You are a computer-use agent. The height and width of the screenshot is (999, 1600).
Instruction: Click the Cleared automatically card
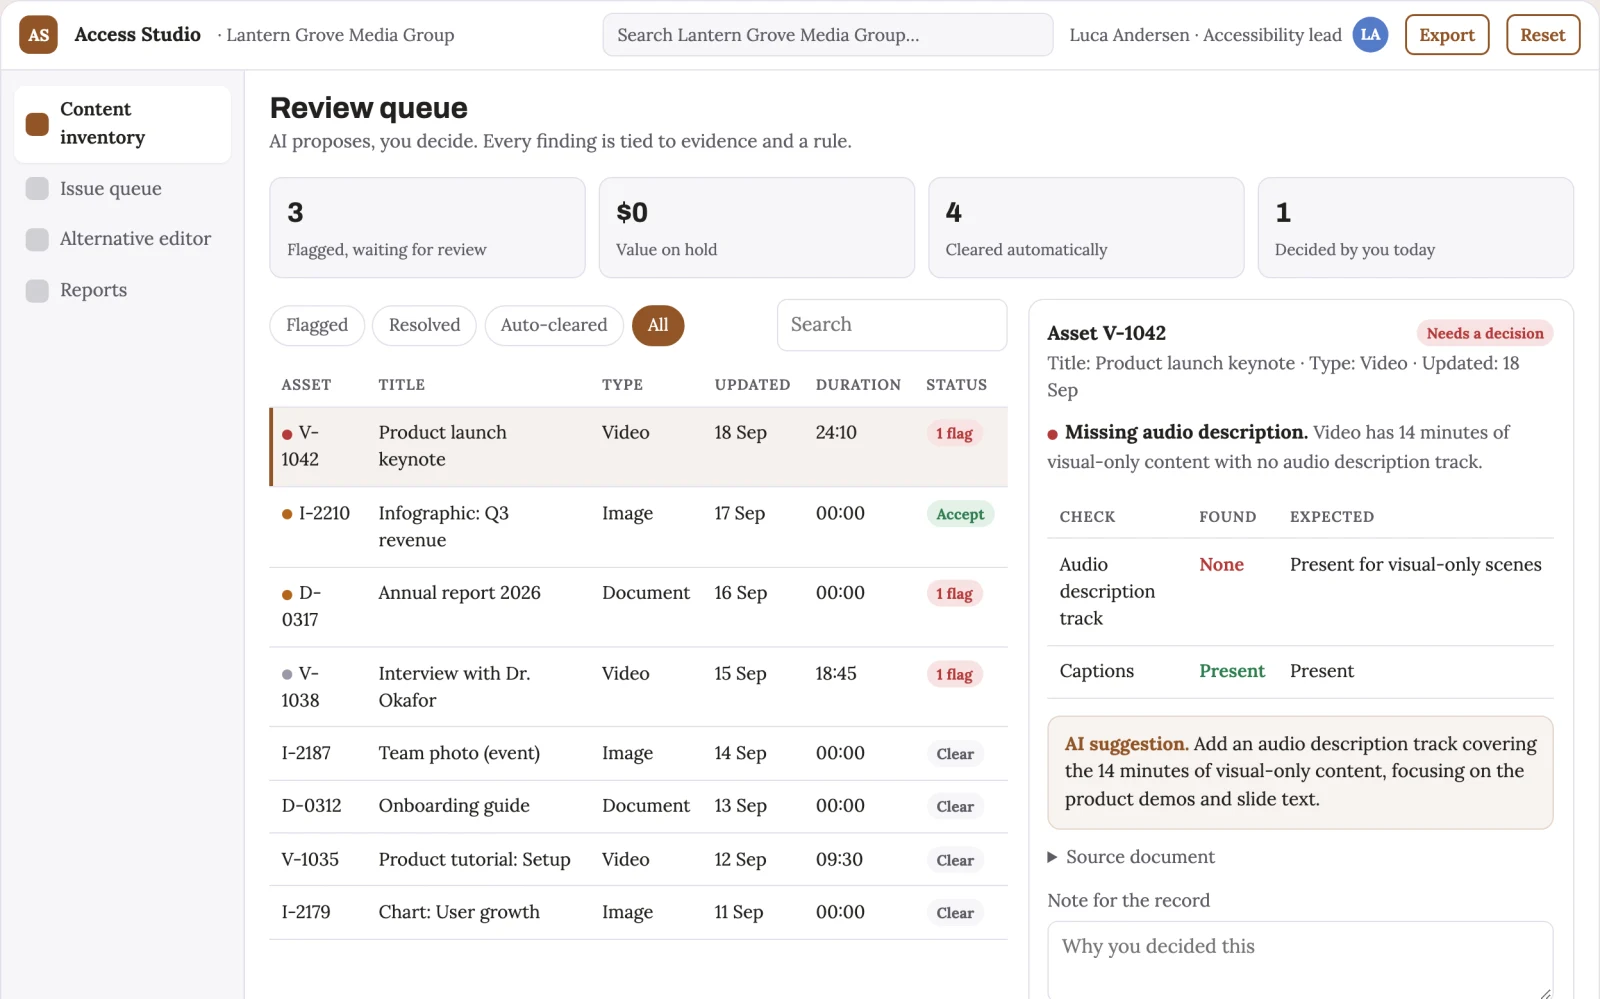coord(1086,228)
